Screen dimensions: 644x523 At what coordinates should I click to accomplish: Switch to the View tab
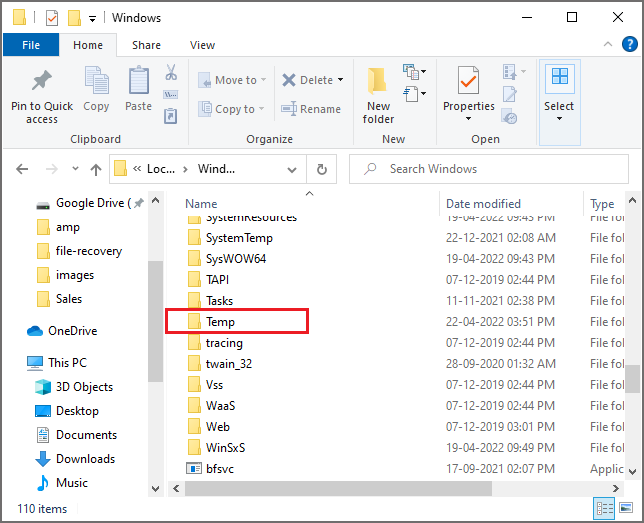click(x=202, y=45)
